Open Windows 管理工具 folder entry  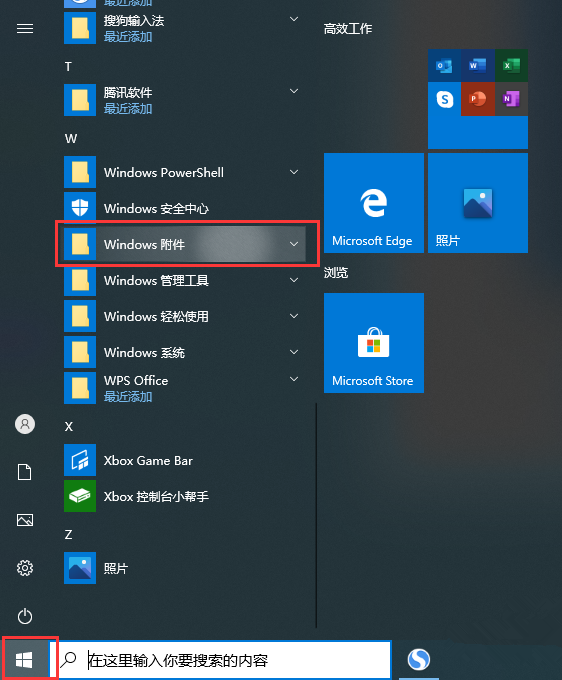point(185,281)
